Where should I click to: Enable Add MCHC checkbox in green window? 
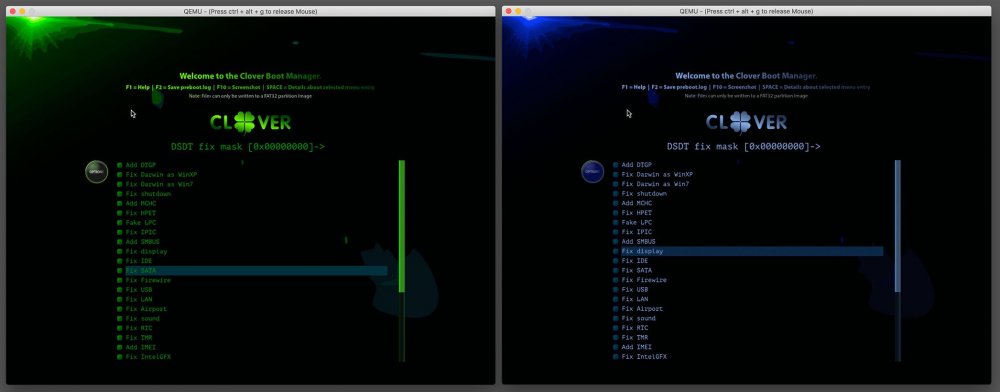119,203
